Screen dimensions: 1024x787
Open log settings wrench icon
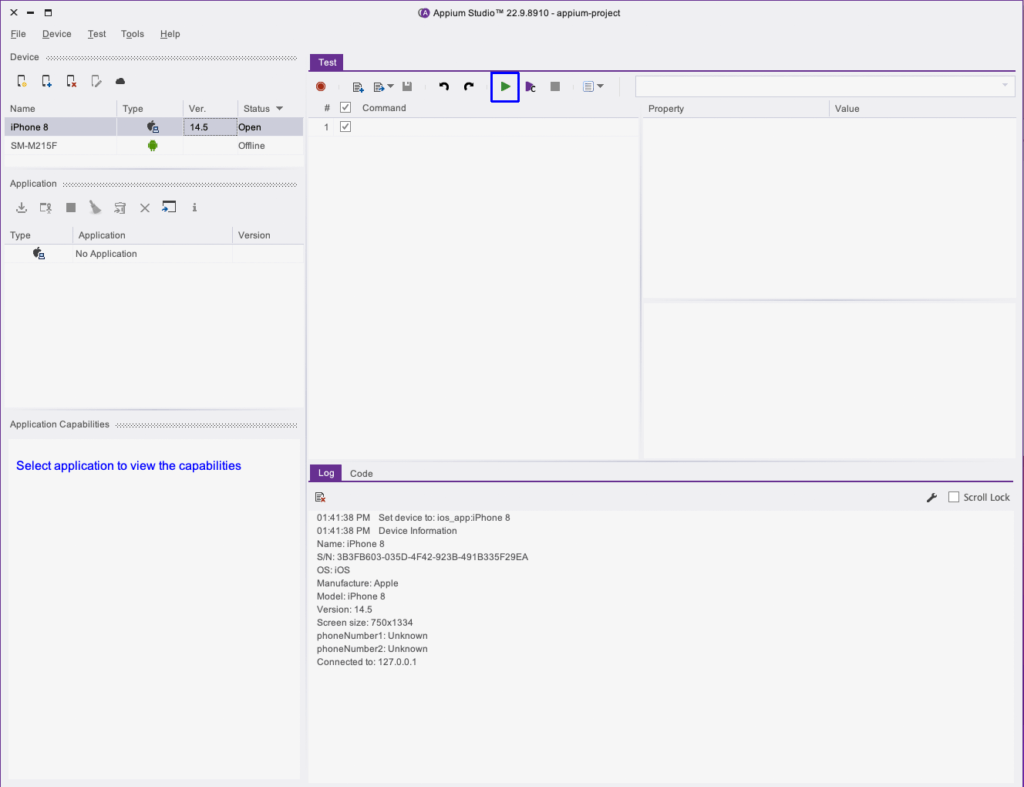pyautogui.click(x=932, y=497)
